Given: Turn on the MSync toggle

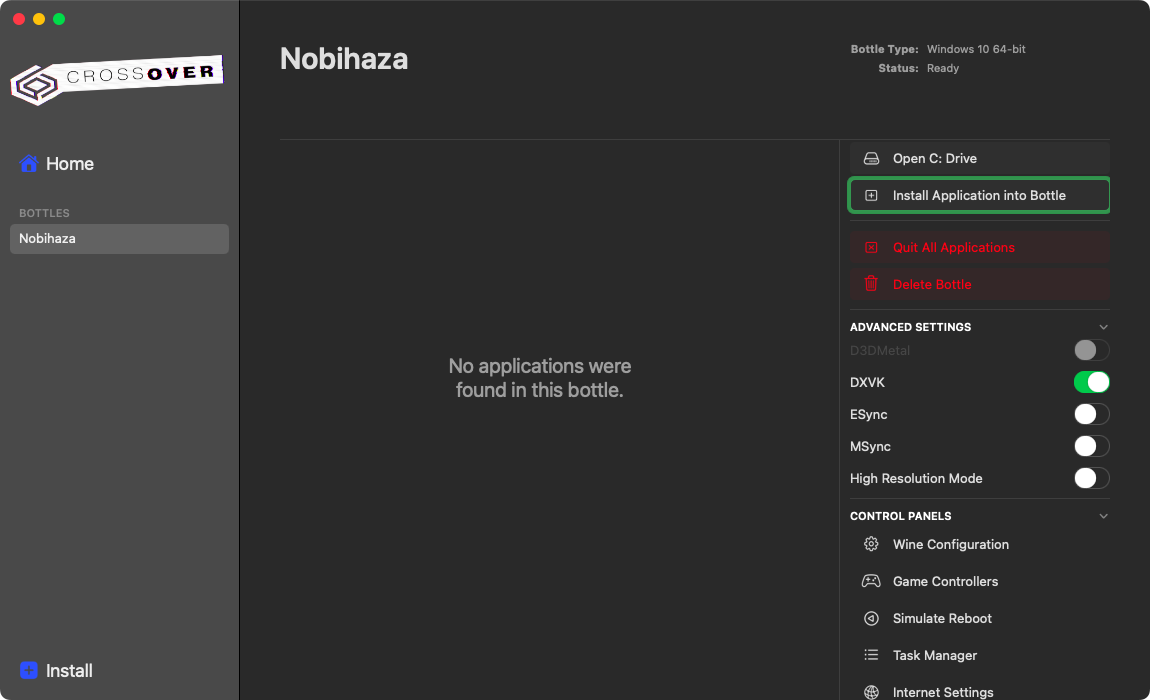Looking at the screenshot, I should 1091,447.
